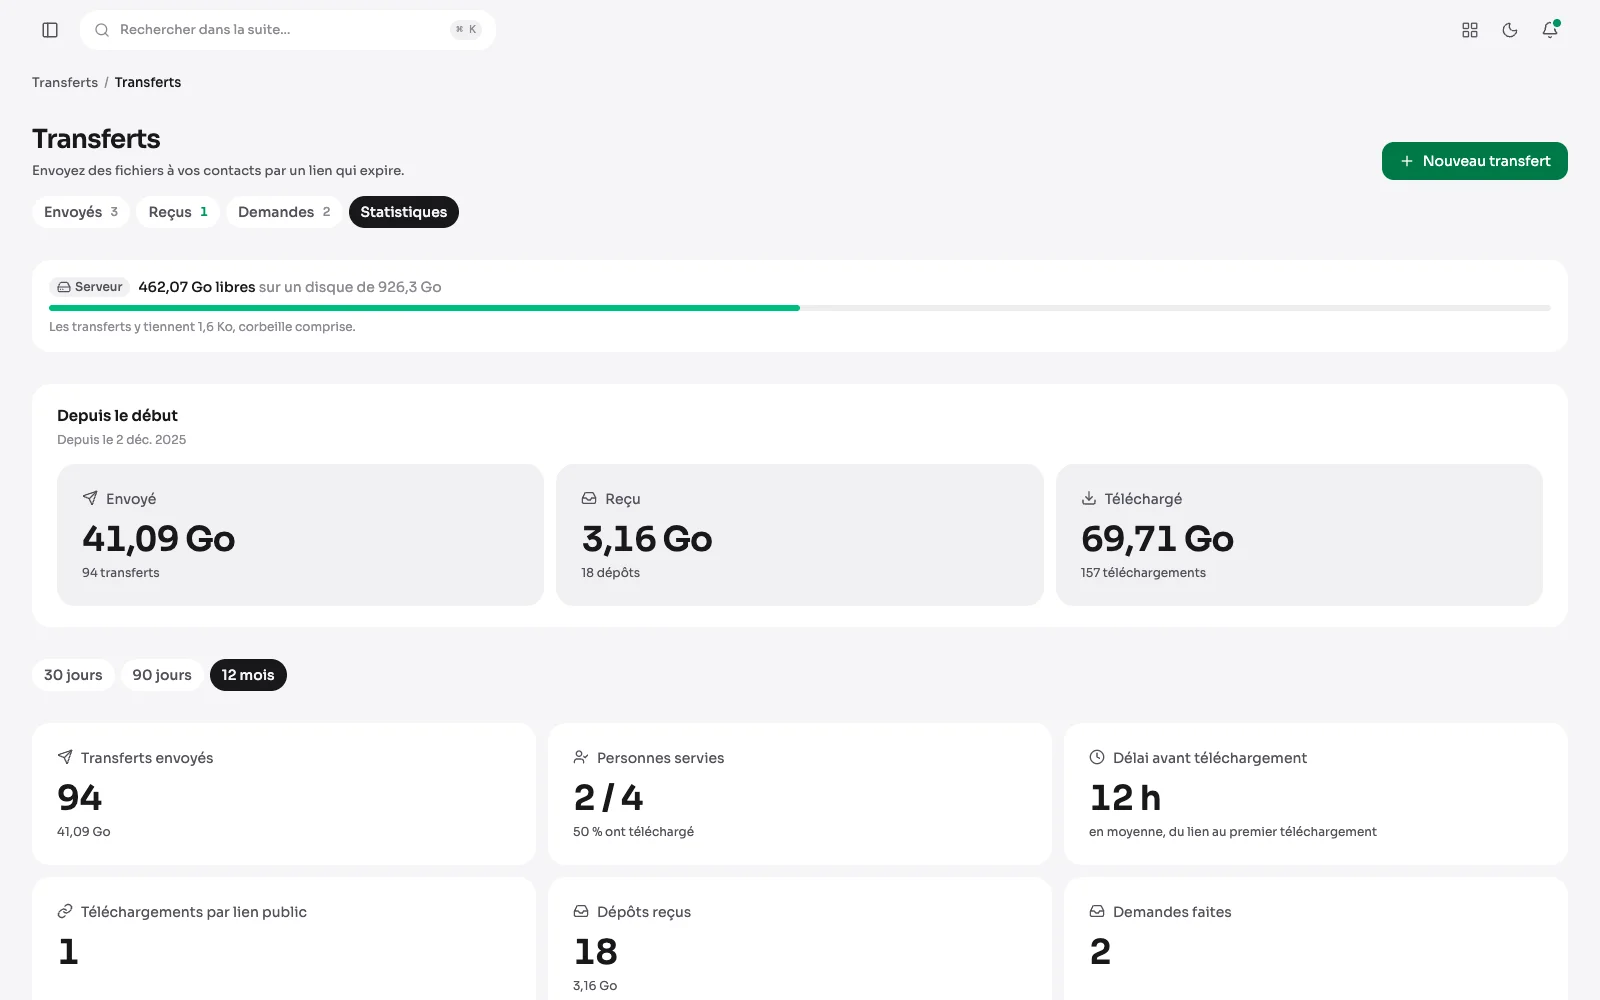Go to Transferts breadcrumb parent link

tap(65, 82)
